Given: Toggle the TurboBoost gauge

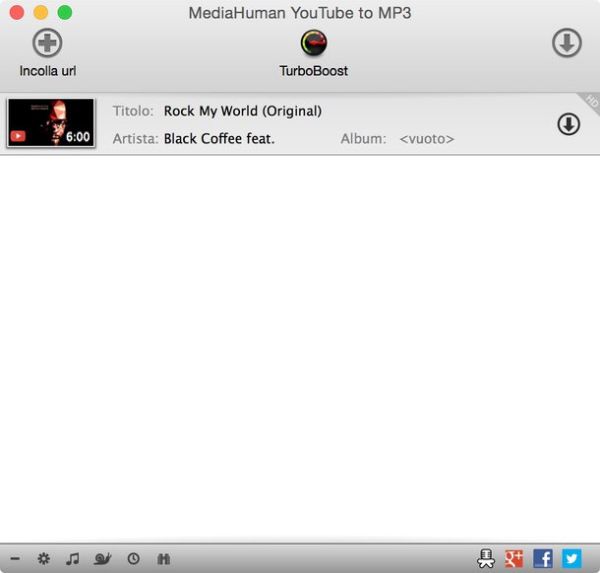Looking at the screenshot, I should pos(314,43).
